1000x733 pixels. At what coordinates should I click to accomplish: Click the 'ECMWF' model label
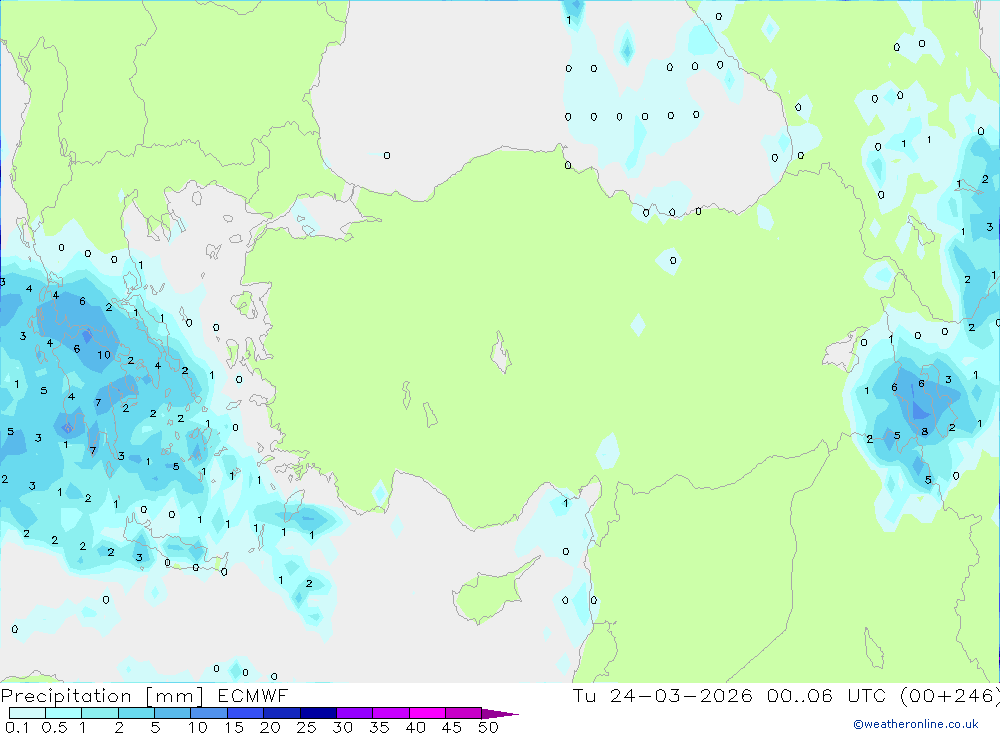click(x=253, y=696)
